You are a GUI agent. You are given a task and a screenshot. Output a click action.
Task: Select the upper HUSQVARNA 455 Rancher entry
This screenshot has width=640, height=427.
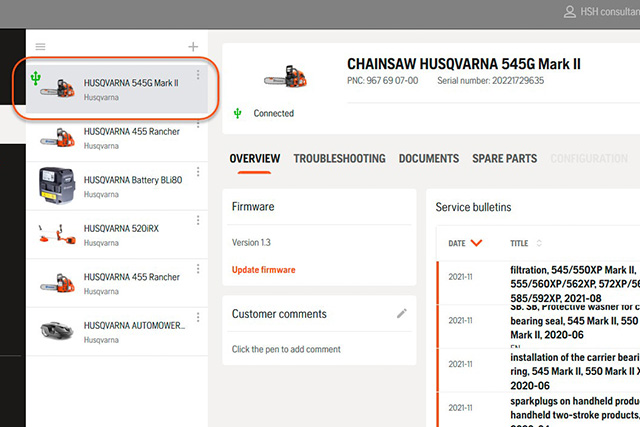(117, 138)
